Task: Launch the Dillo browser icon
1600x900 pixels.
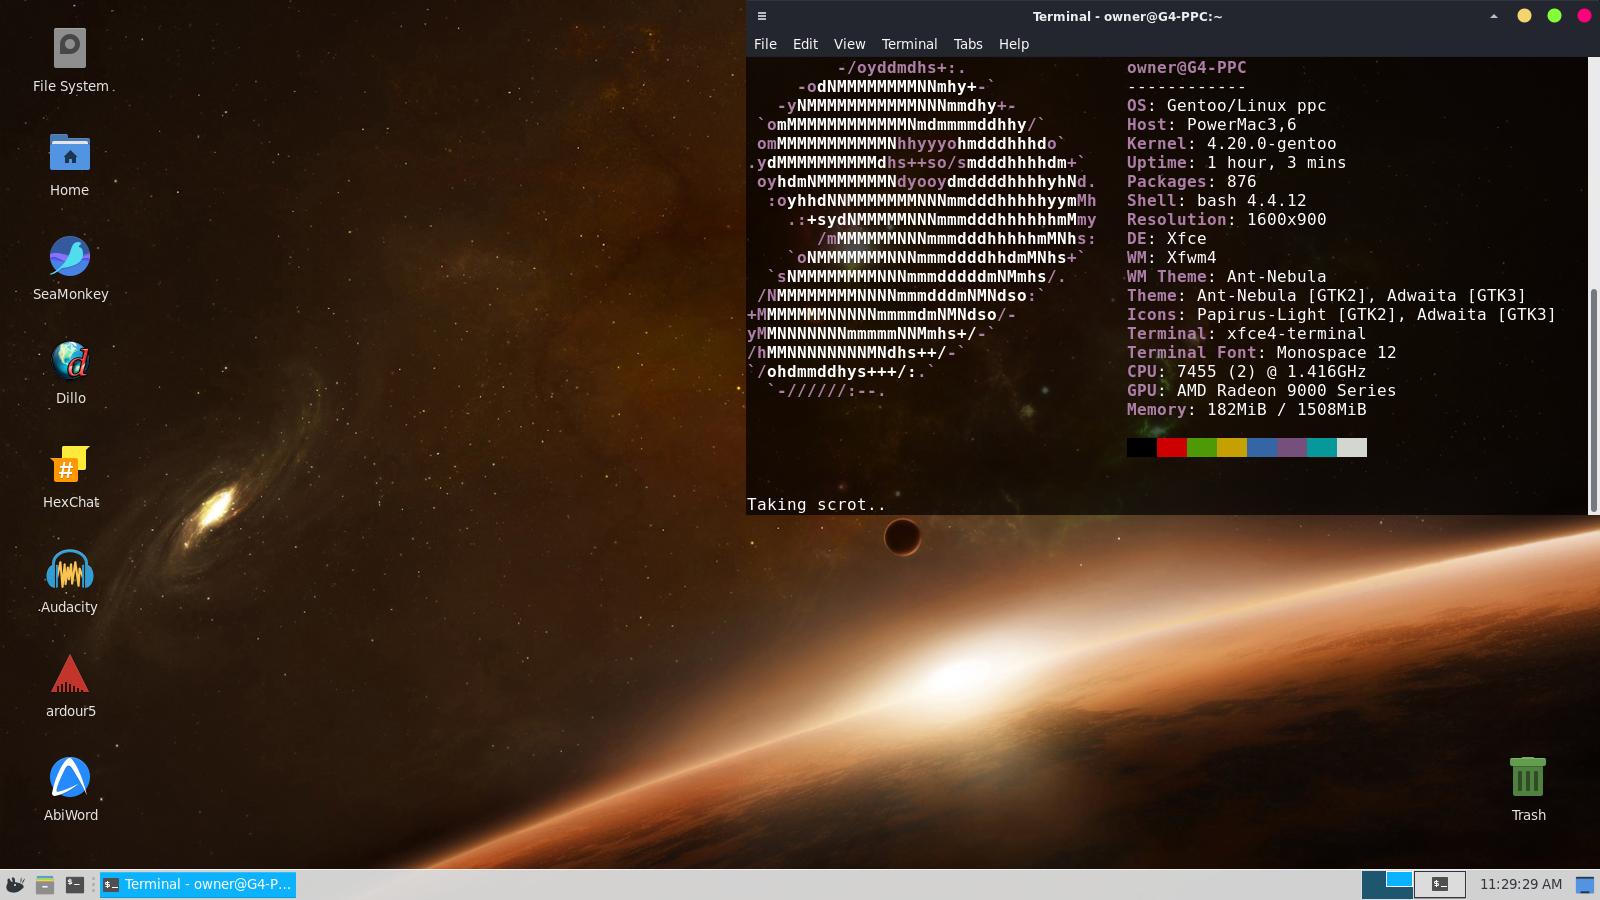Action: [x=70, y=360]
